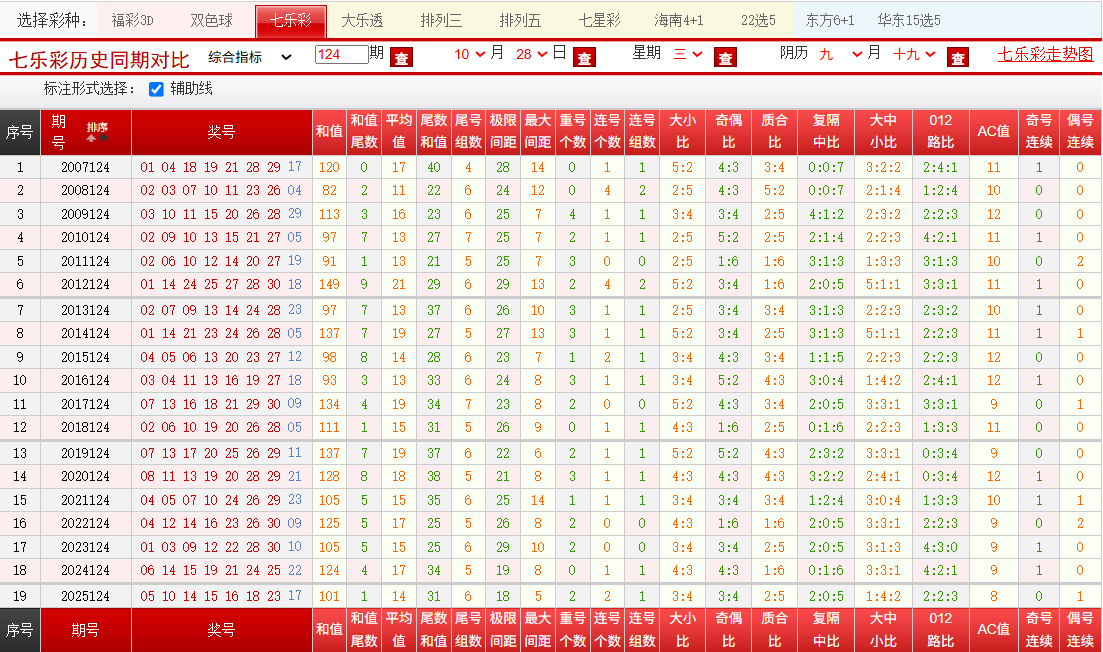Click the 查 button after the 日 dropdown
Screen dimensions: 1103x652
[585, 58]
